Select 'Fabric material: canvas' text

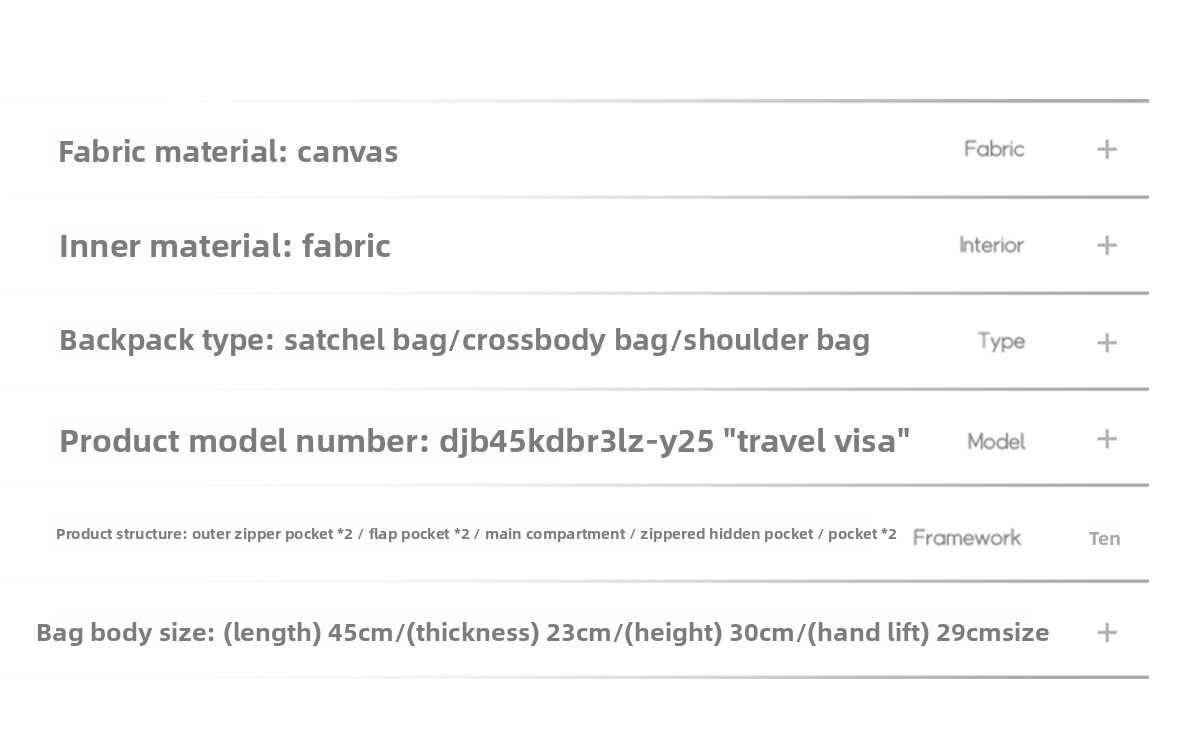click(228, 151)
